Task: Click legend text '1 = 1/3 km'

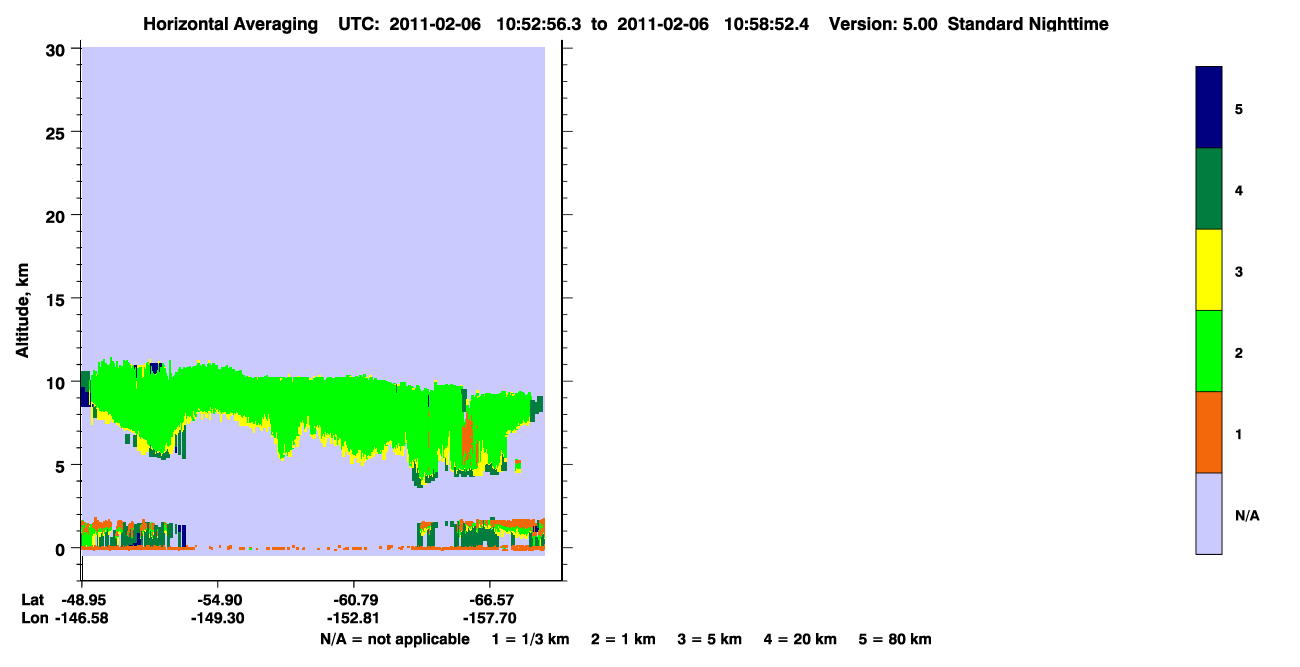Action: (530, 639)
